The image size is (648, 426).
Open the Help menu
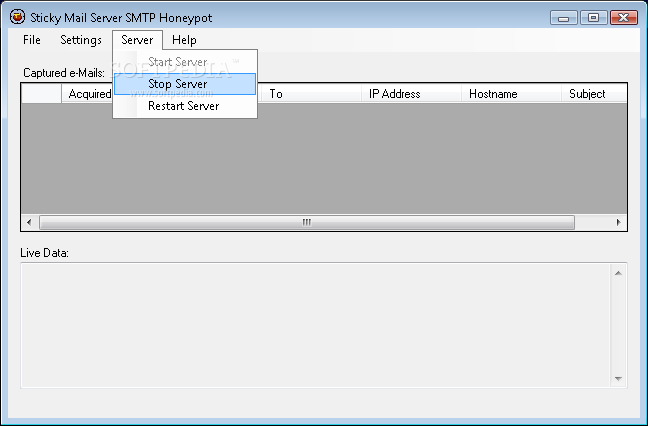[x=184, y=40]
